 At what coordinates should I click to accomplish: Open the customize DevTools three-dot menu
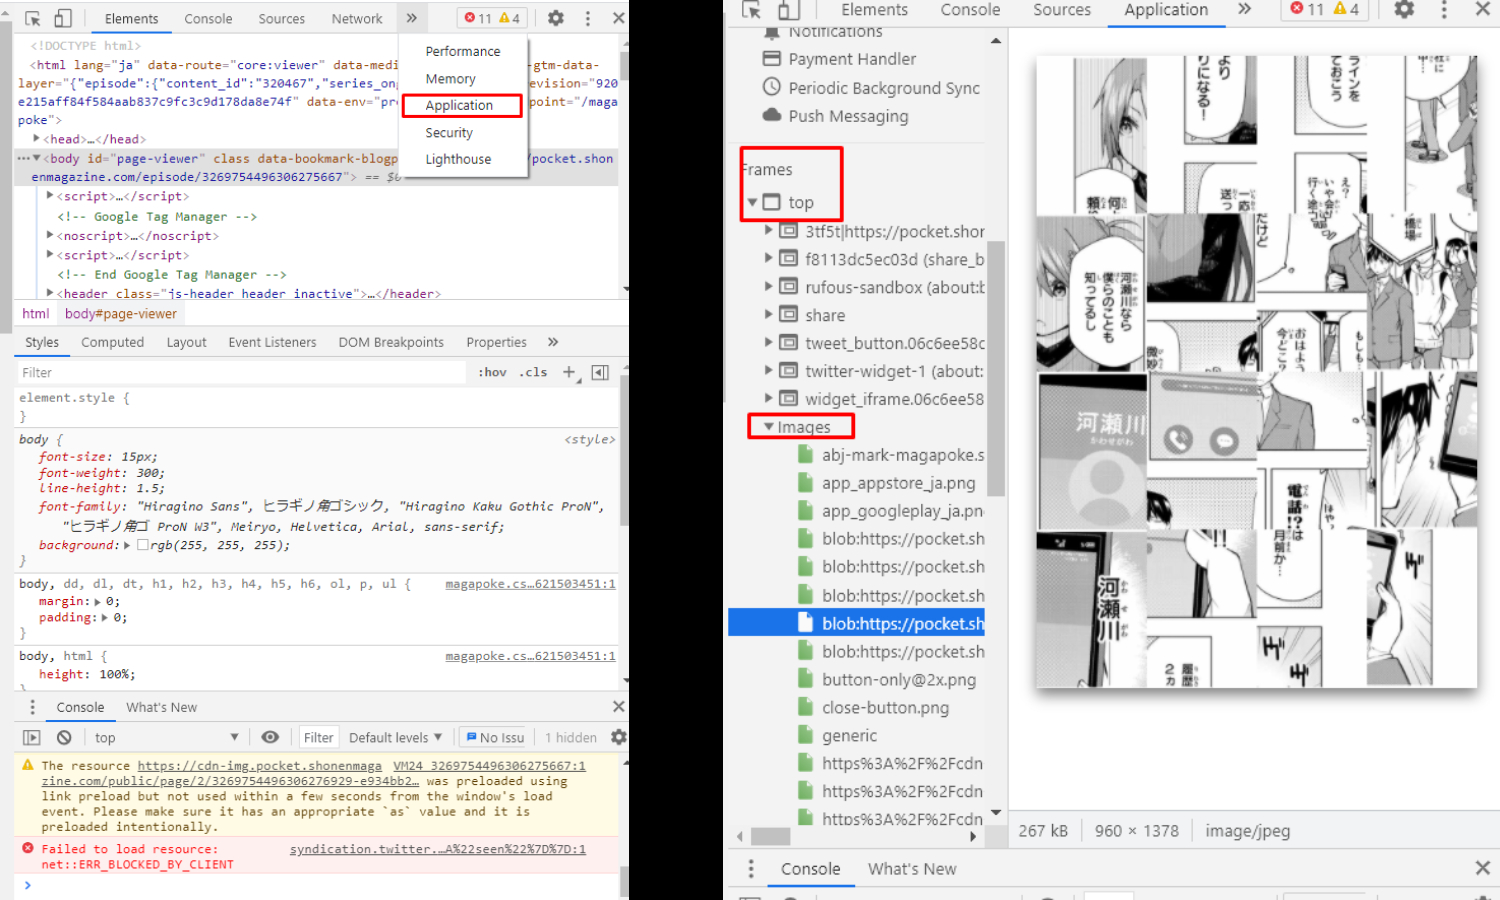pos(590,18)
